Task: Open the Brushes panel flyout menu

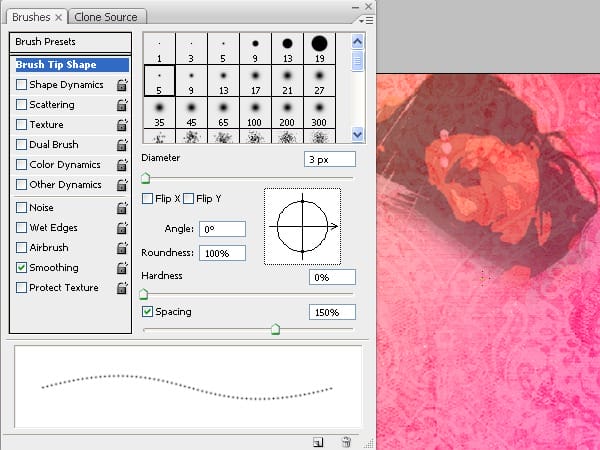Action: pos(367,20)
